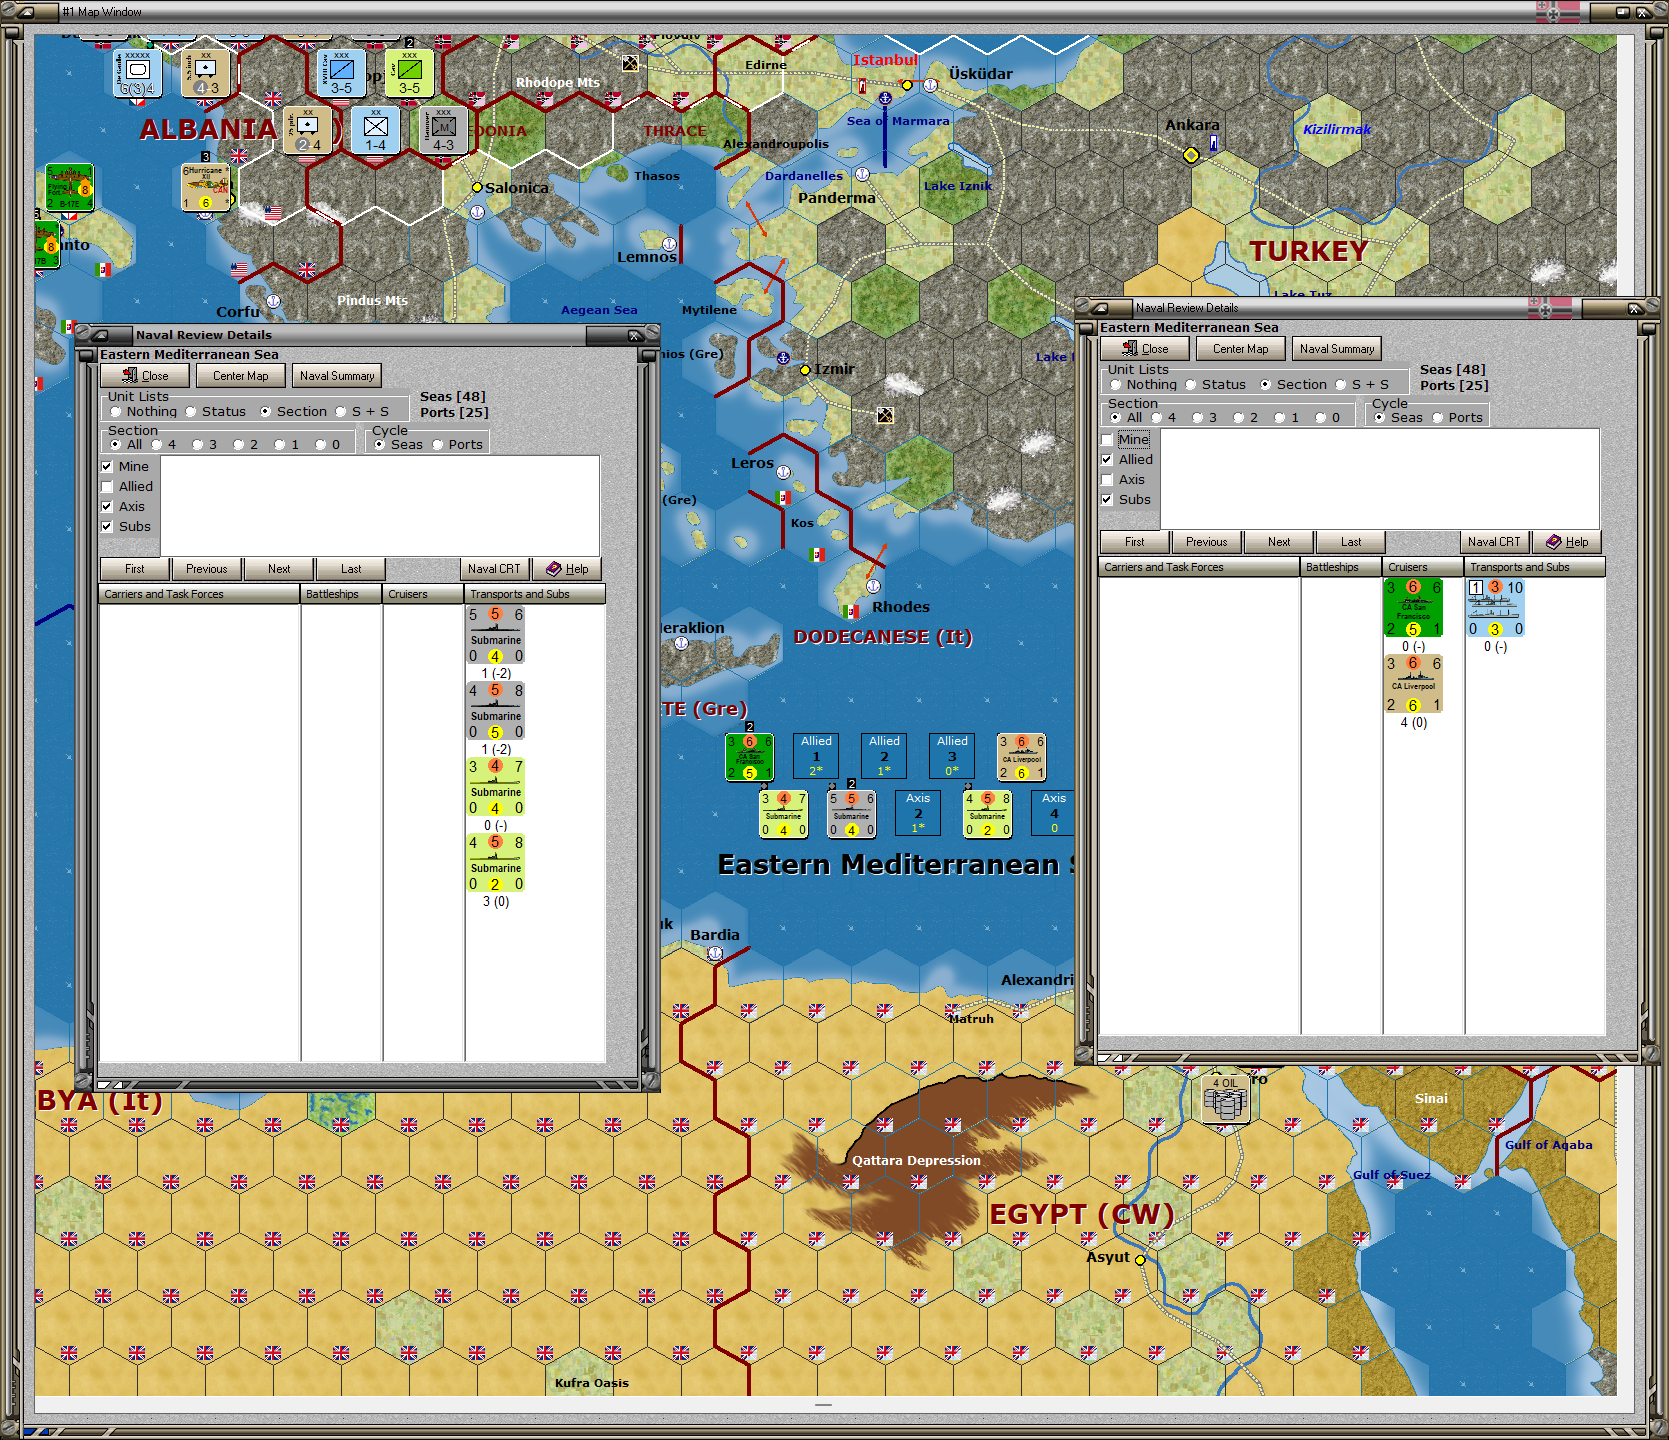1669x1440 pixels.
Task: Select the Allied 3 sea box on map
Action: click(x=952, y=756)
